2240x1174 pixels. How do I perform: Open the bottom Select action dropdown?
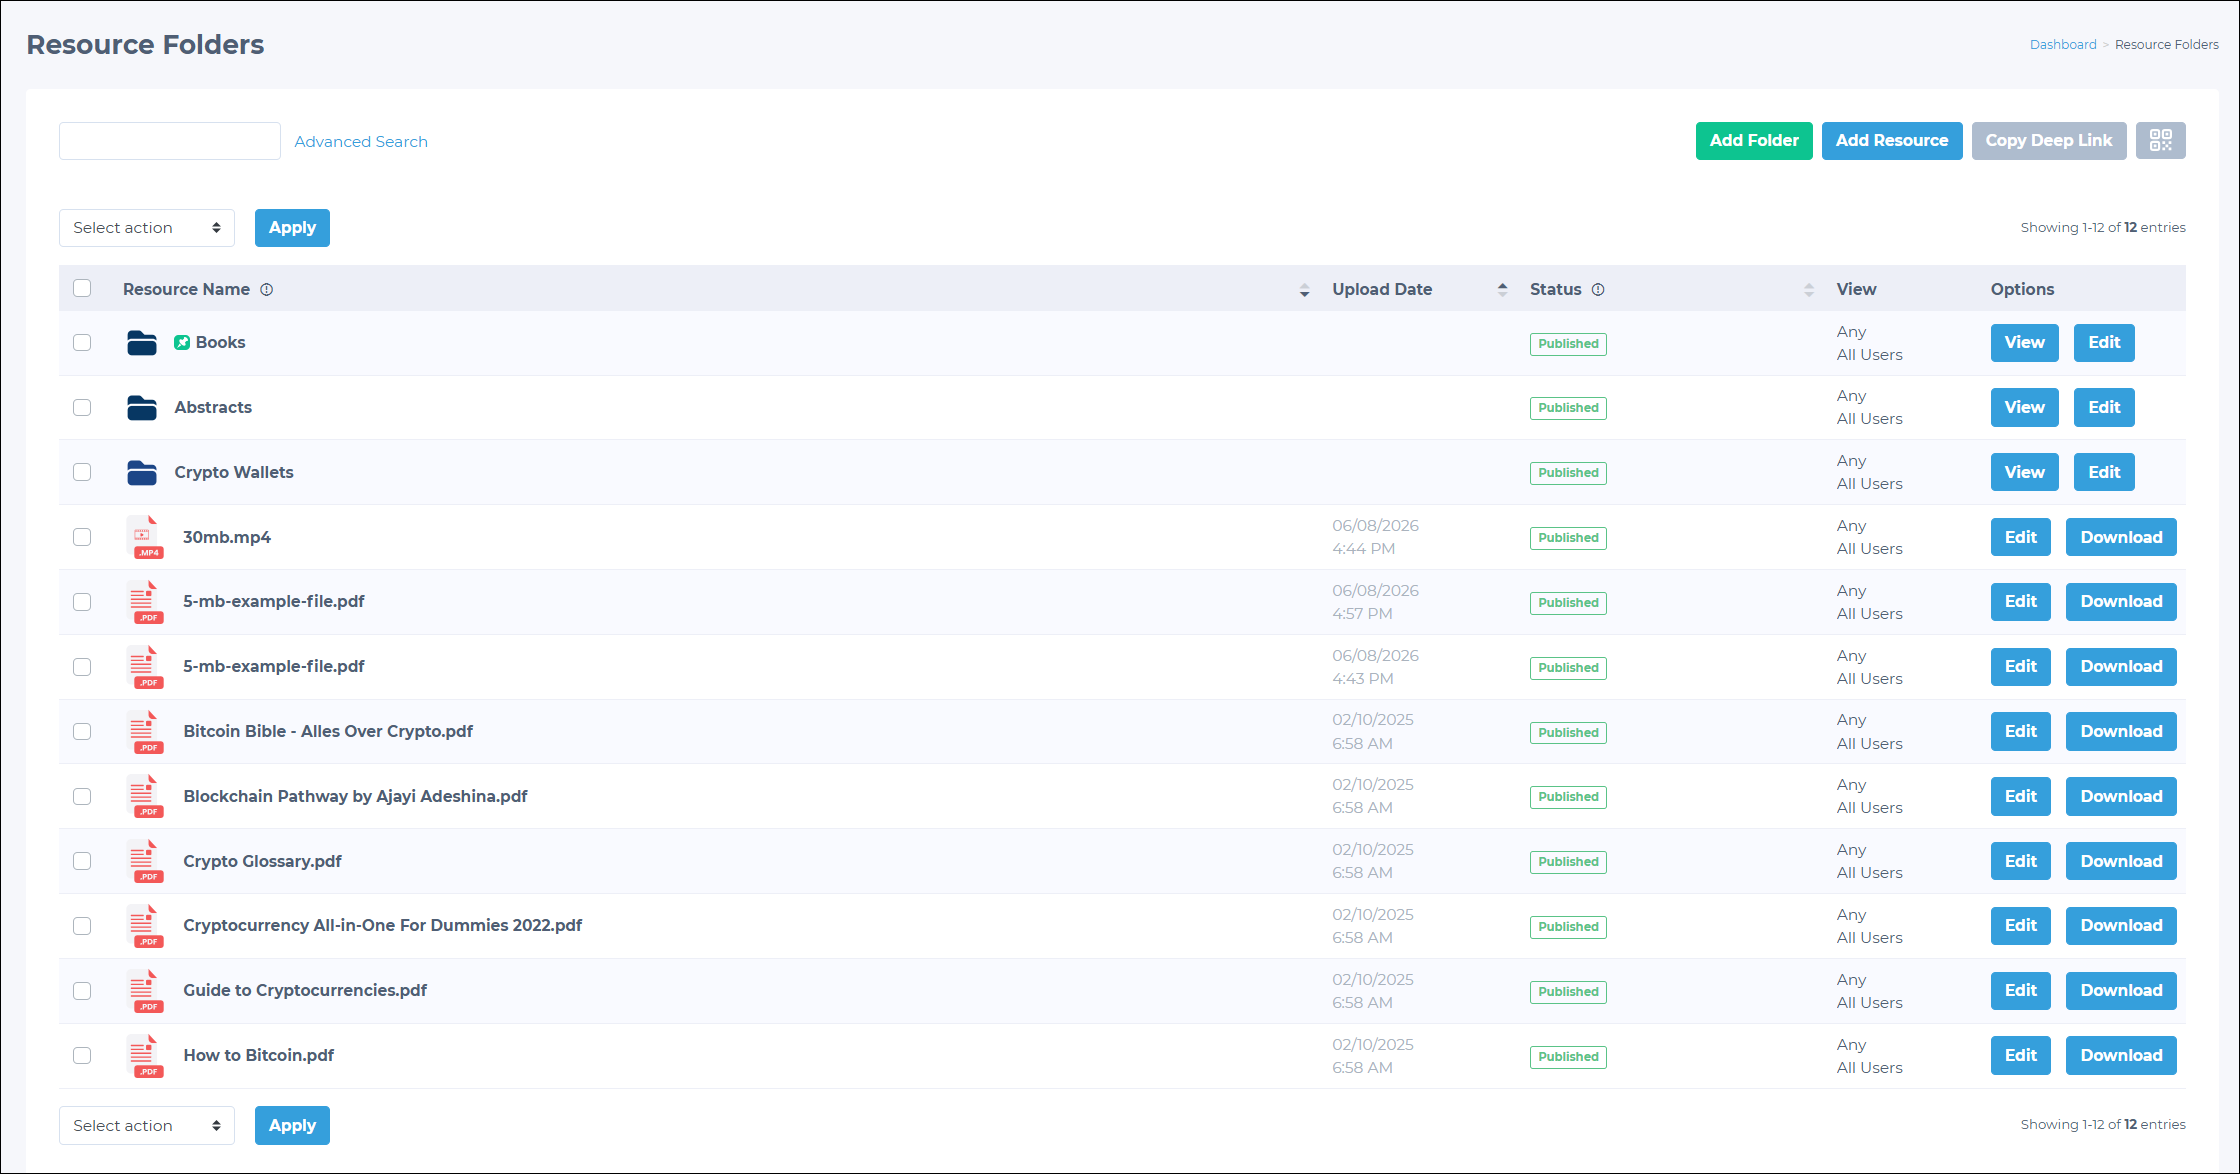(147, 1126)
